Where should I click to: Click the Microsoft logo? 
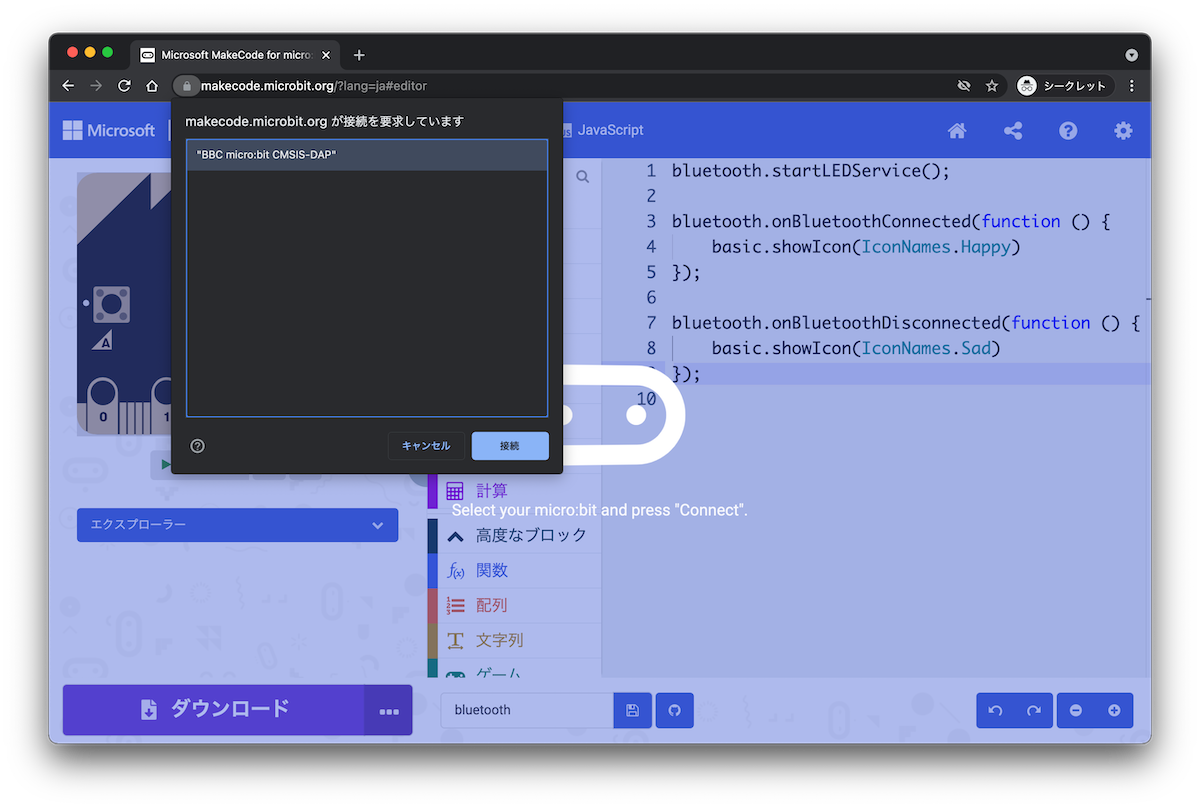109,130
